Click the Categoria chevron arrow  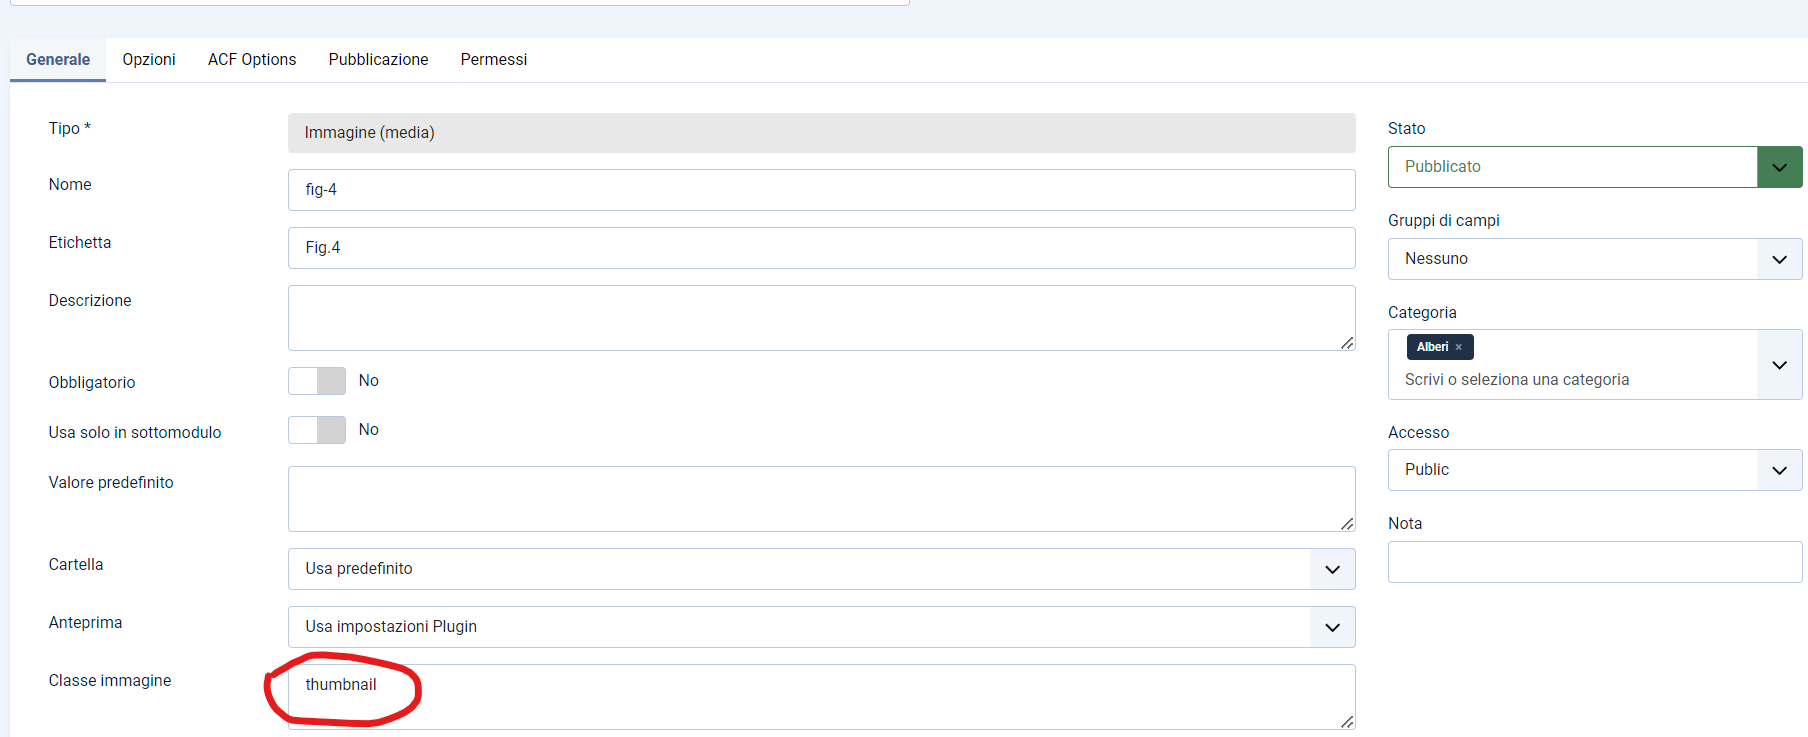(x=1779, y=365)
